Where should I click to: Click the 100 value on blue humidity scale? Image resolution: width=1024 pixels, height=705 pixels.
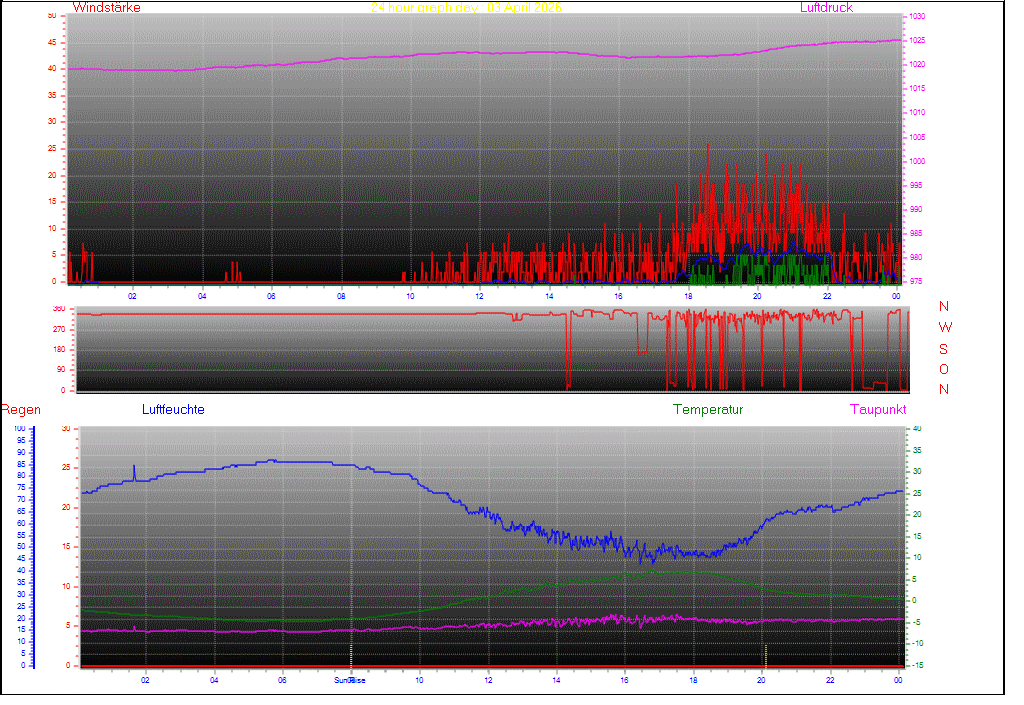click(x=19, y=429)
